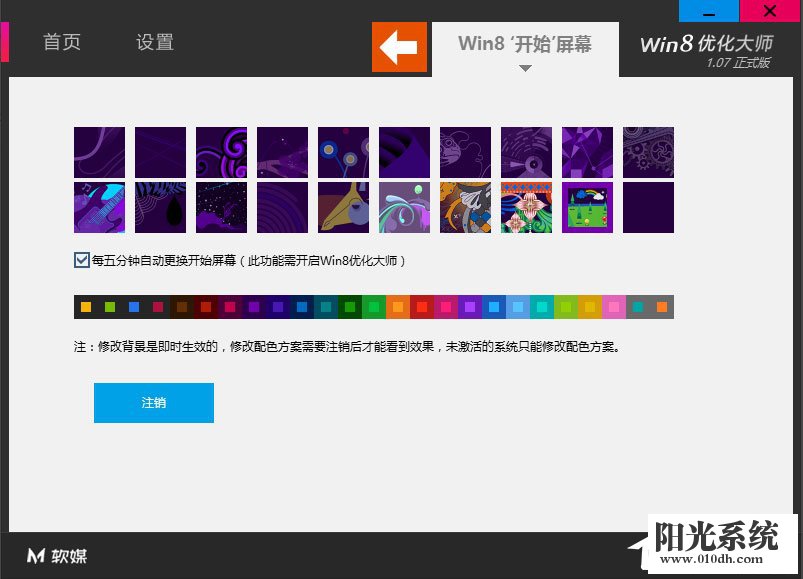
Task: Click the 软媒 M logo at the bottom
Action: point(55,556)
